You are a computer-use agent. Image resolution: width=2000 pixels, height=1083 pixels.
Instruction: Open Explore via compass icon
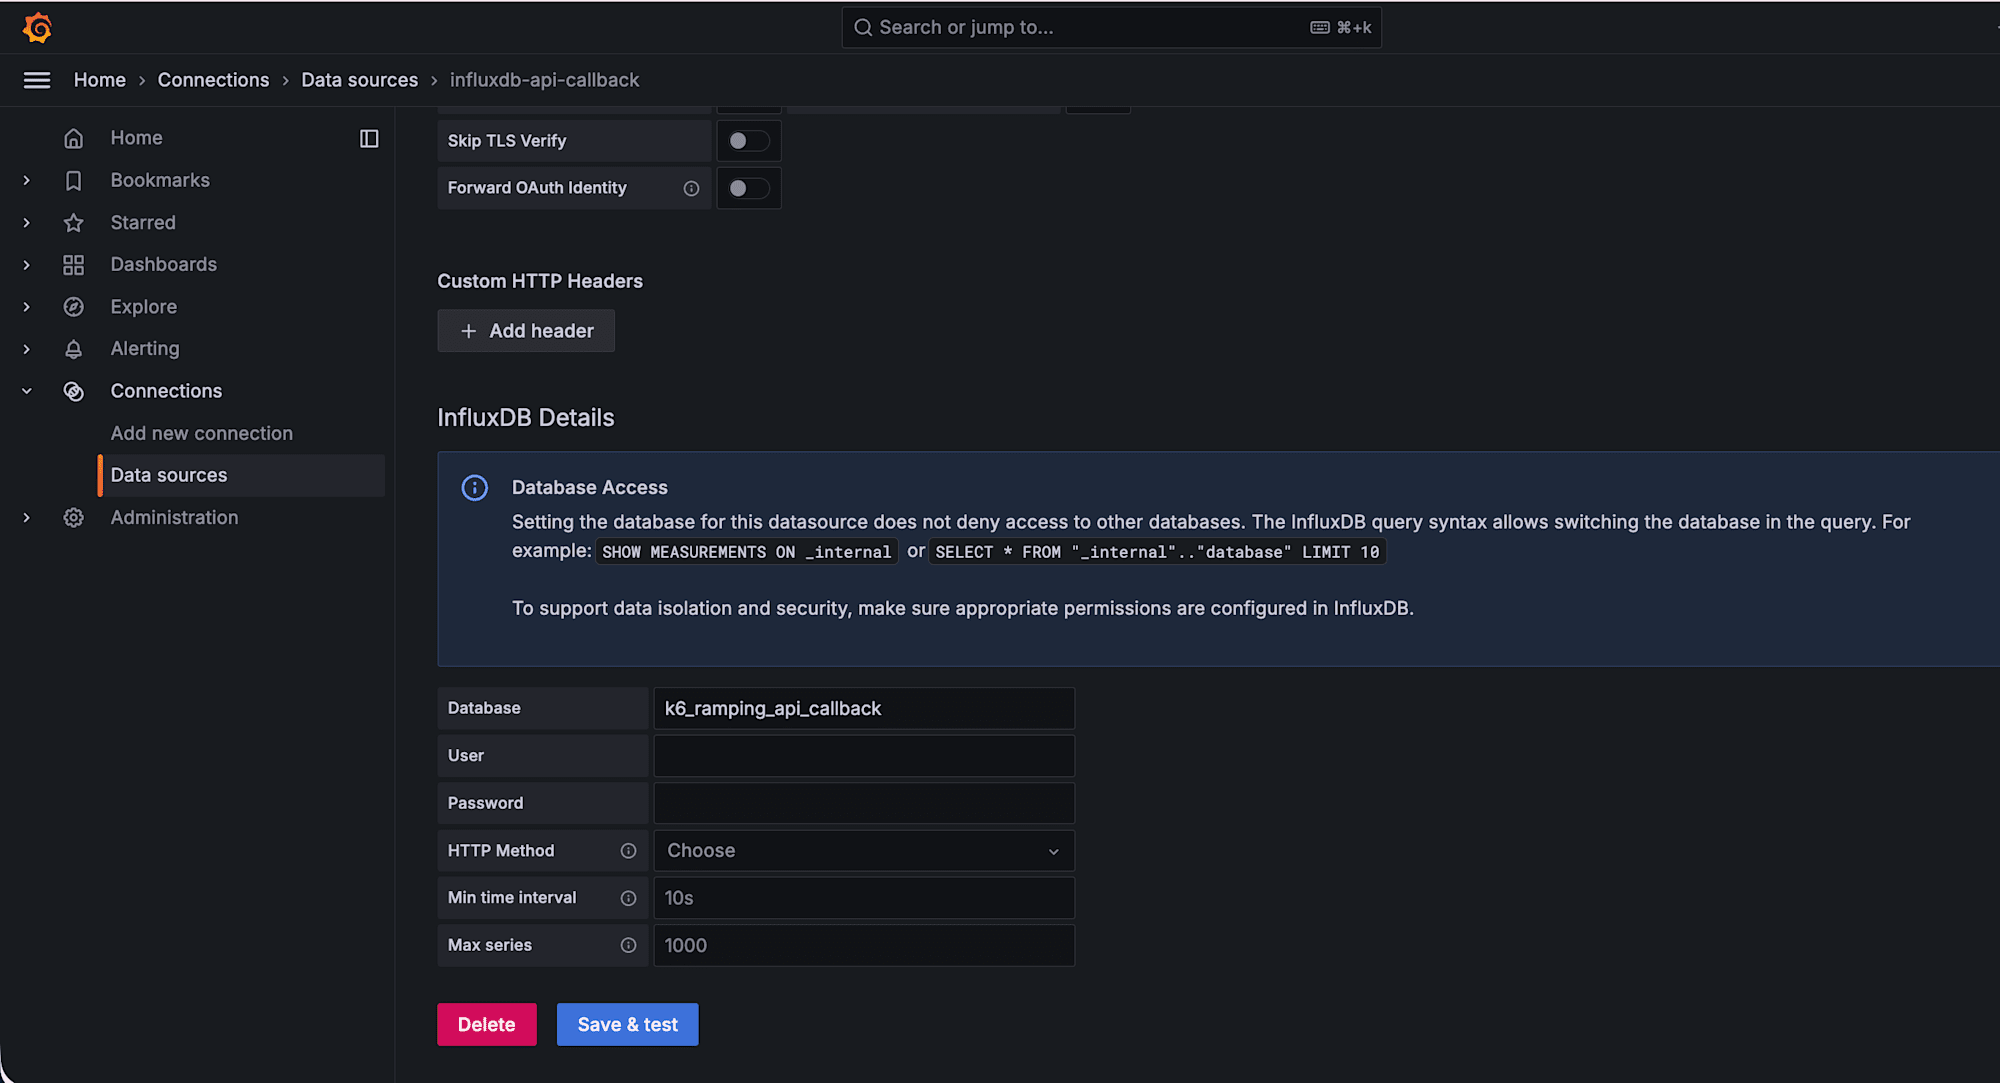[x=74, y=307]
